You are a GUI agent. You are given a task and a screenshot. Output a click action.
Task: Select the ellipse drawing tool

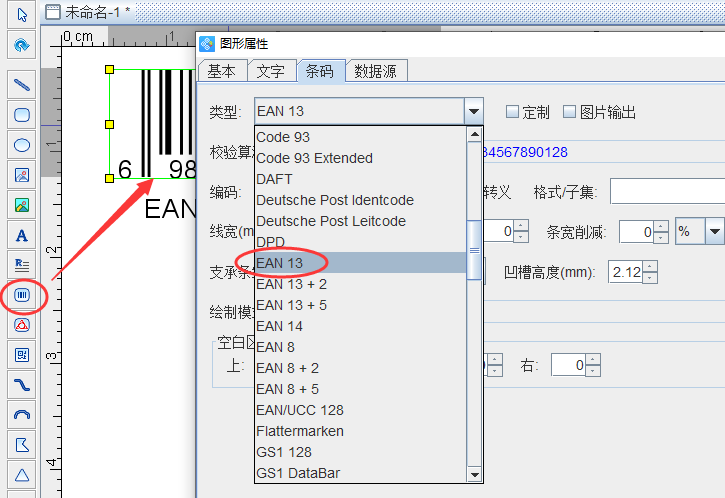click(22, 145)
